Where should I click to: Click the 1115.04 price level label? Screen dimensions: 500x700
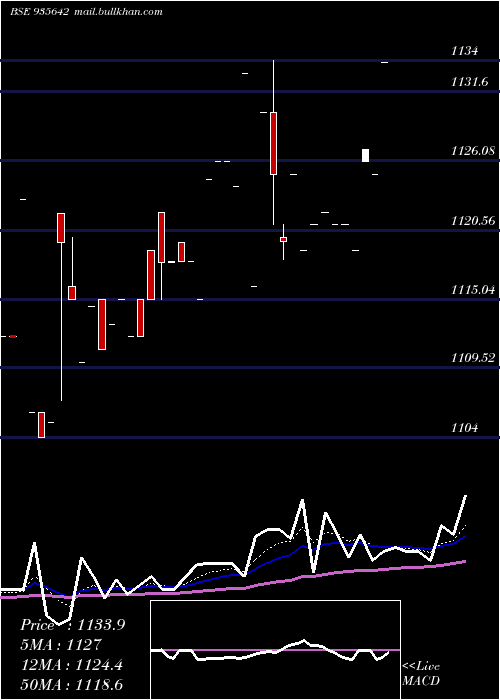(x=473, y=290)
